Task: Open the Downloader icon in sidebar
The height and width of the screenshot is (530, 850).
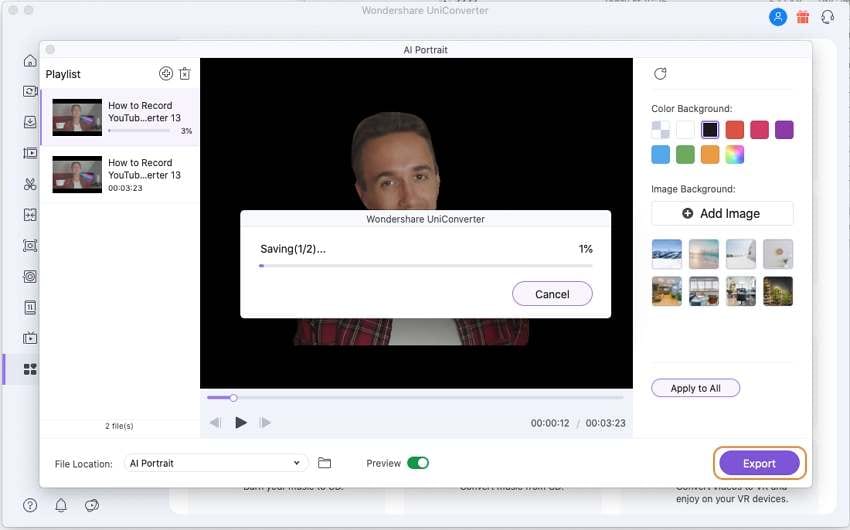Action: 30,122
